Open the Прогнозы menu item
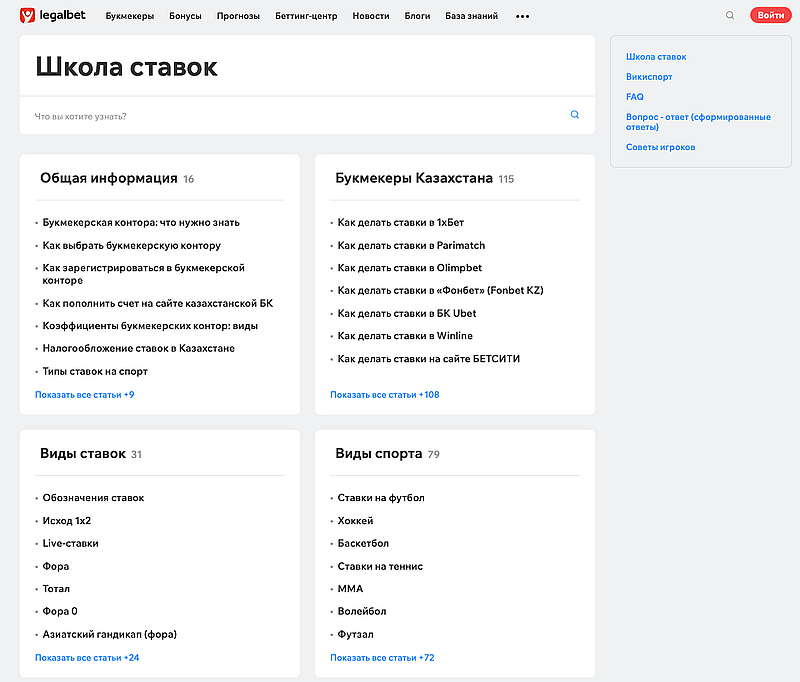800x682 pixels. [x=239, y=15]
